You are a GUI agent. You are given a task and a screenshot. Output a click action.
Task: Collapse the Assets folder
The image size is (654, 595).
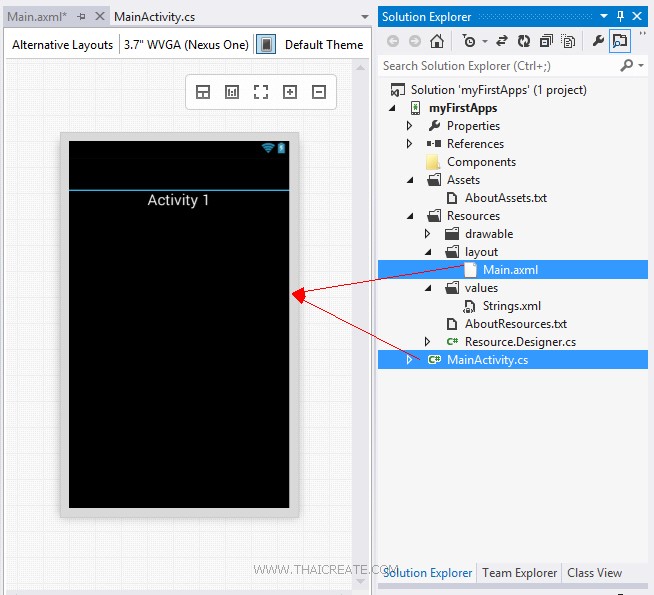point(410,180)
